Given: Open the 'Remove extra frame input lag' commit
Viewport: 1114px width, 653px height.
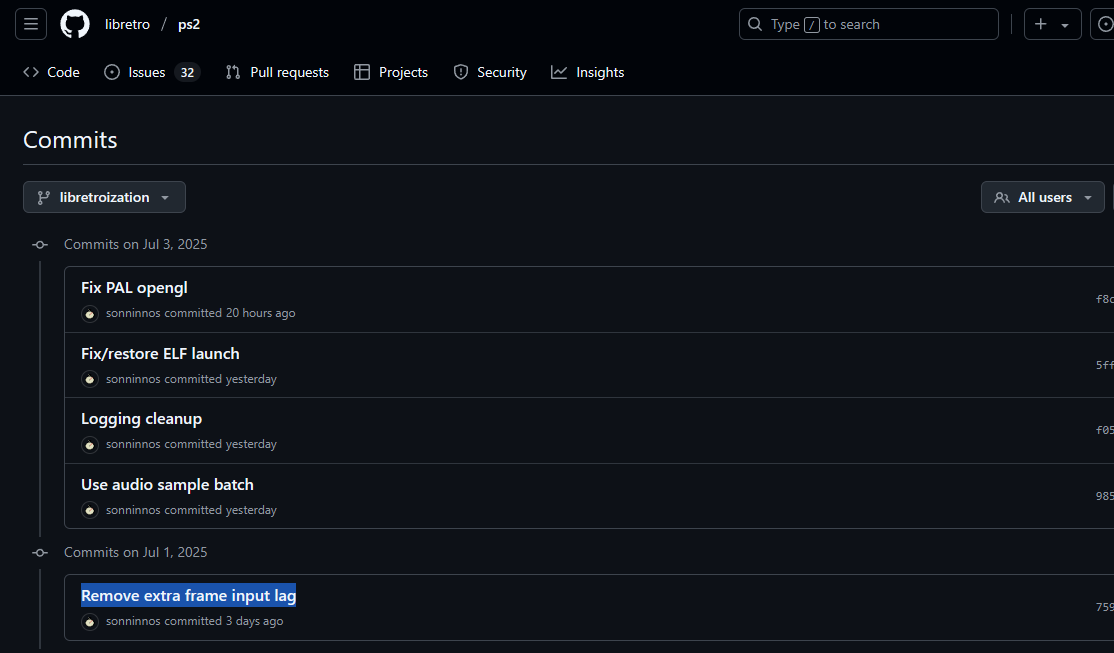Looking at the screenshot, I should (x=188, y=595).
